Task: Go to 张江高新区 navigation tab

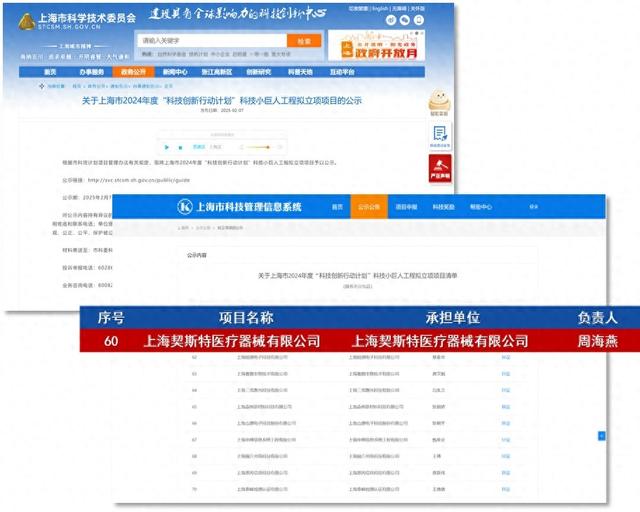Action: click(216, 72)
